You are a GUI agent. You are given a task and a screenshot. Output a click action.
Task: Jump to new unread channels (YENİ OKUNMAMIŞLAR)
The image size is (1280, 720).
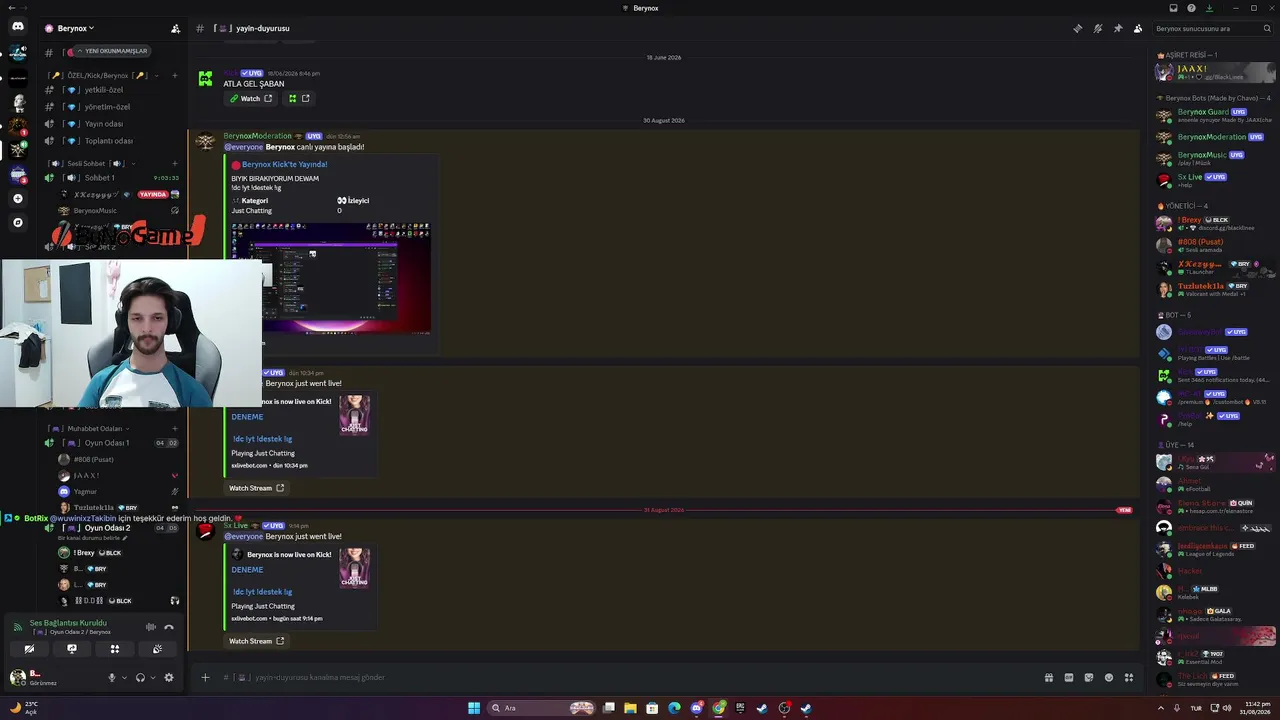point(114,51)
